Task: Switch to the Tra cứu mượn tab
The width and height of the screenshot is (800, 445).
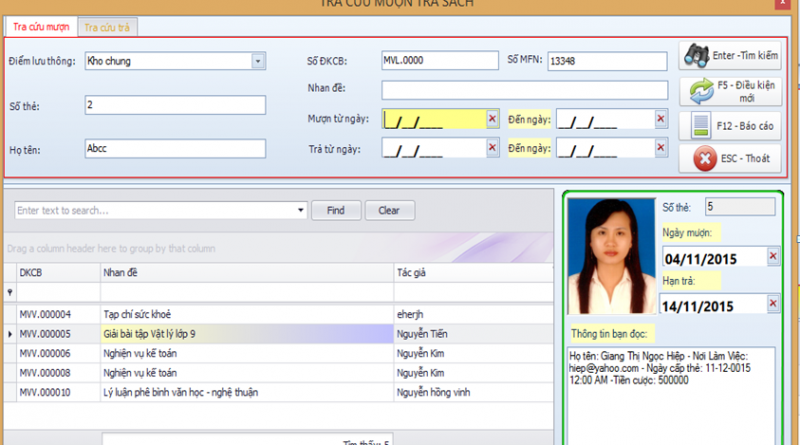Action: point(41,27)
